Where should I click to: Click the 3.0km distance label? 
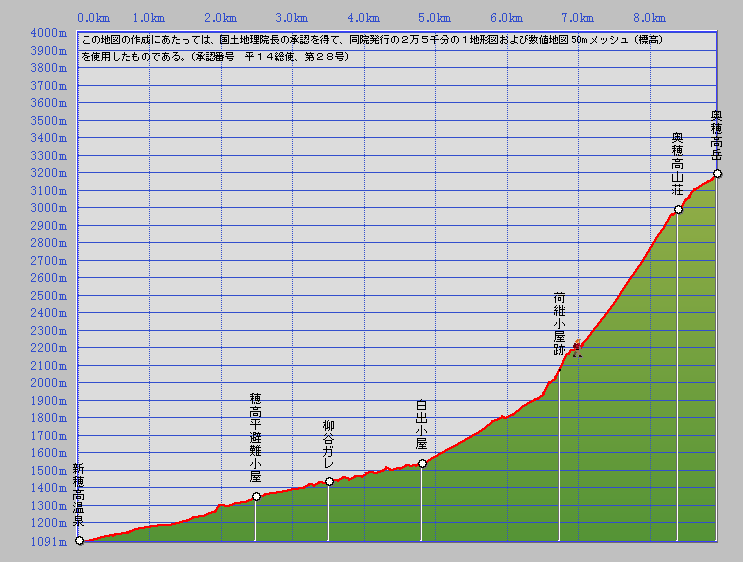[x=292, y=18]
